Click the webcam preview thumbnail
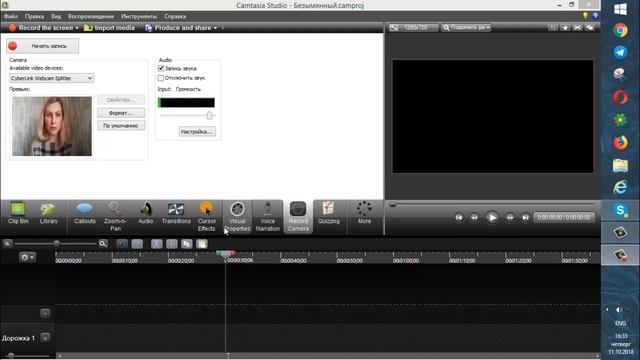 pos(52,126)
